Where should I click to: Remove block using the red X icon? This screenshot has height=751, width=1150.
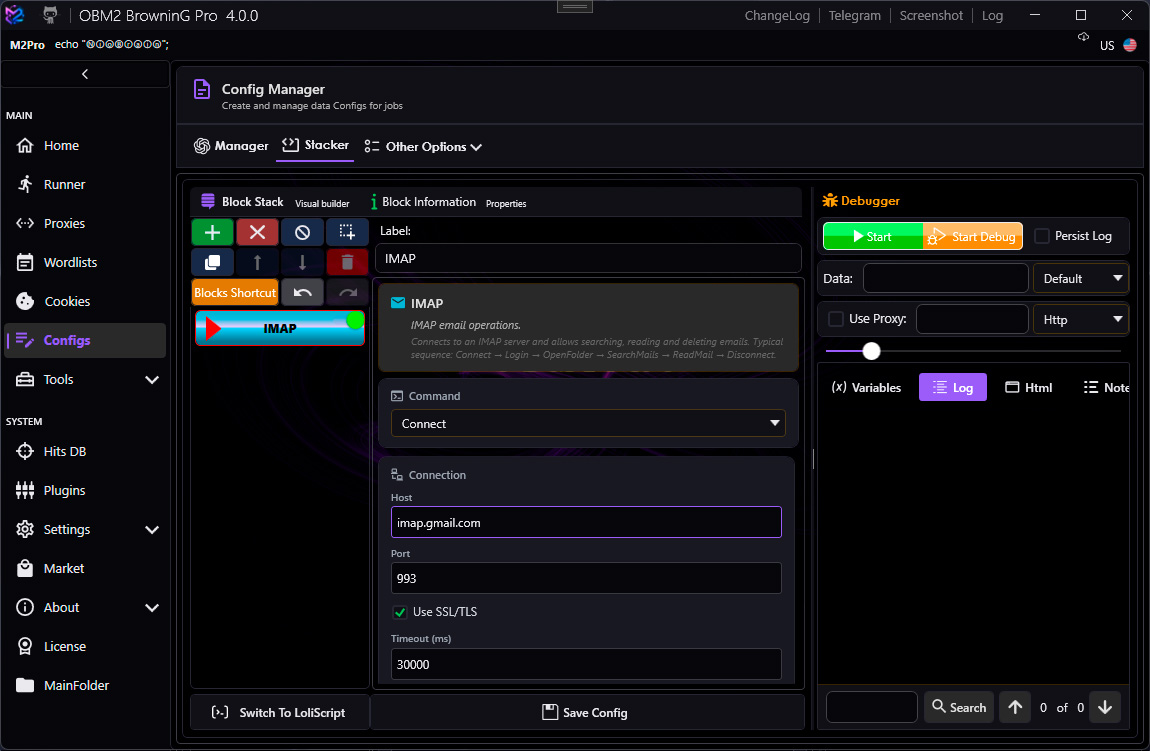click(x=257, y=232)
